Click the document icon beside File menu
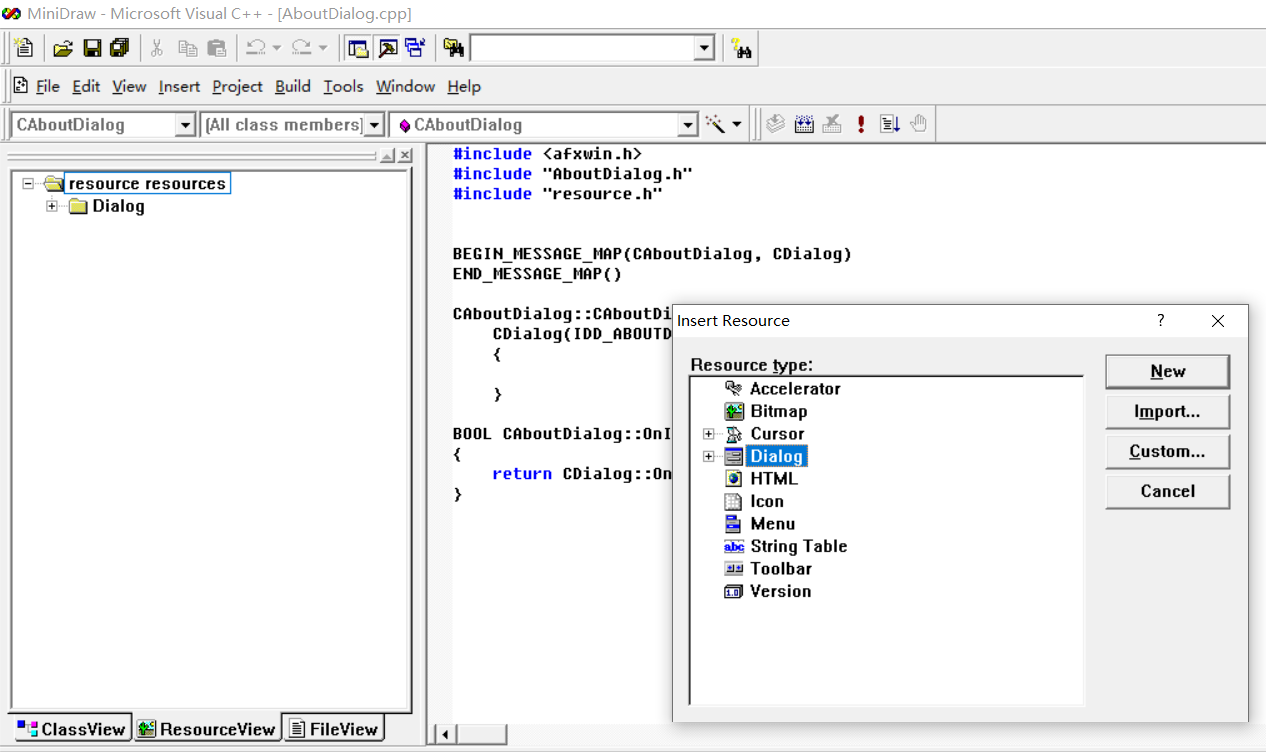The image size is (1266, 752). 20,86
